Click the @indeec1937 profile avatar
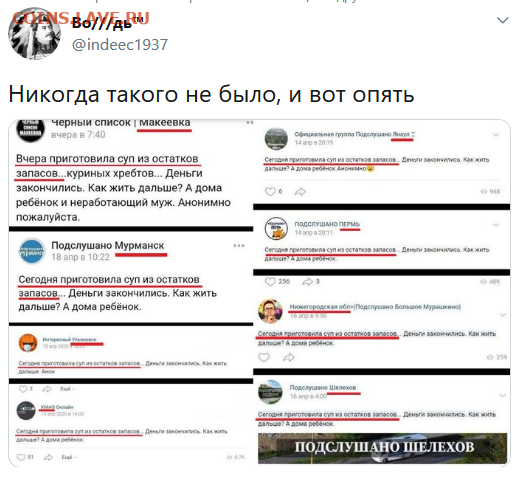The height and width of the screenshot is (480, 513). 34,33
